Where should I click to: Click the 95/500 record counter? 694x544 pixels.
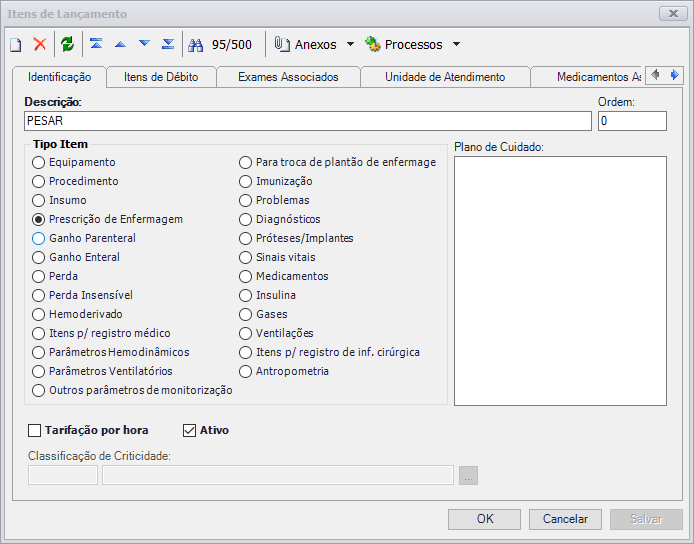[231, 45]
